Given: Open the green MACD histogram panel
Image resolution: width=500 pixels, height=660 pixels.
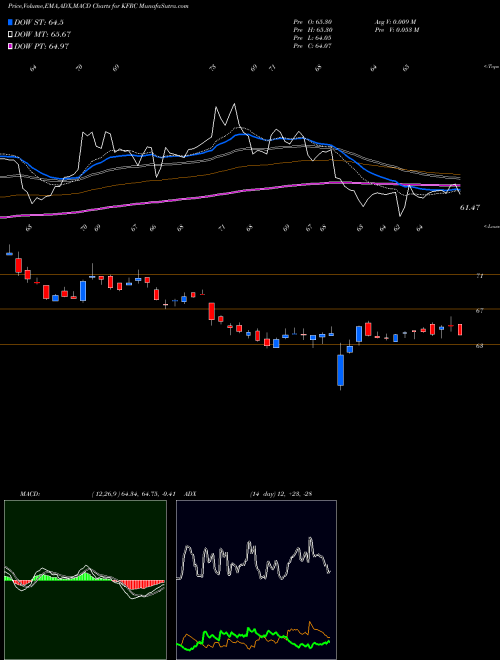Looking at the screenshot, I should tap(85, 580).
